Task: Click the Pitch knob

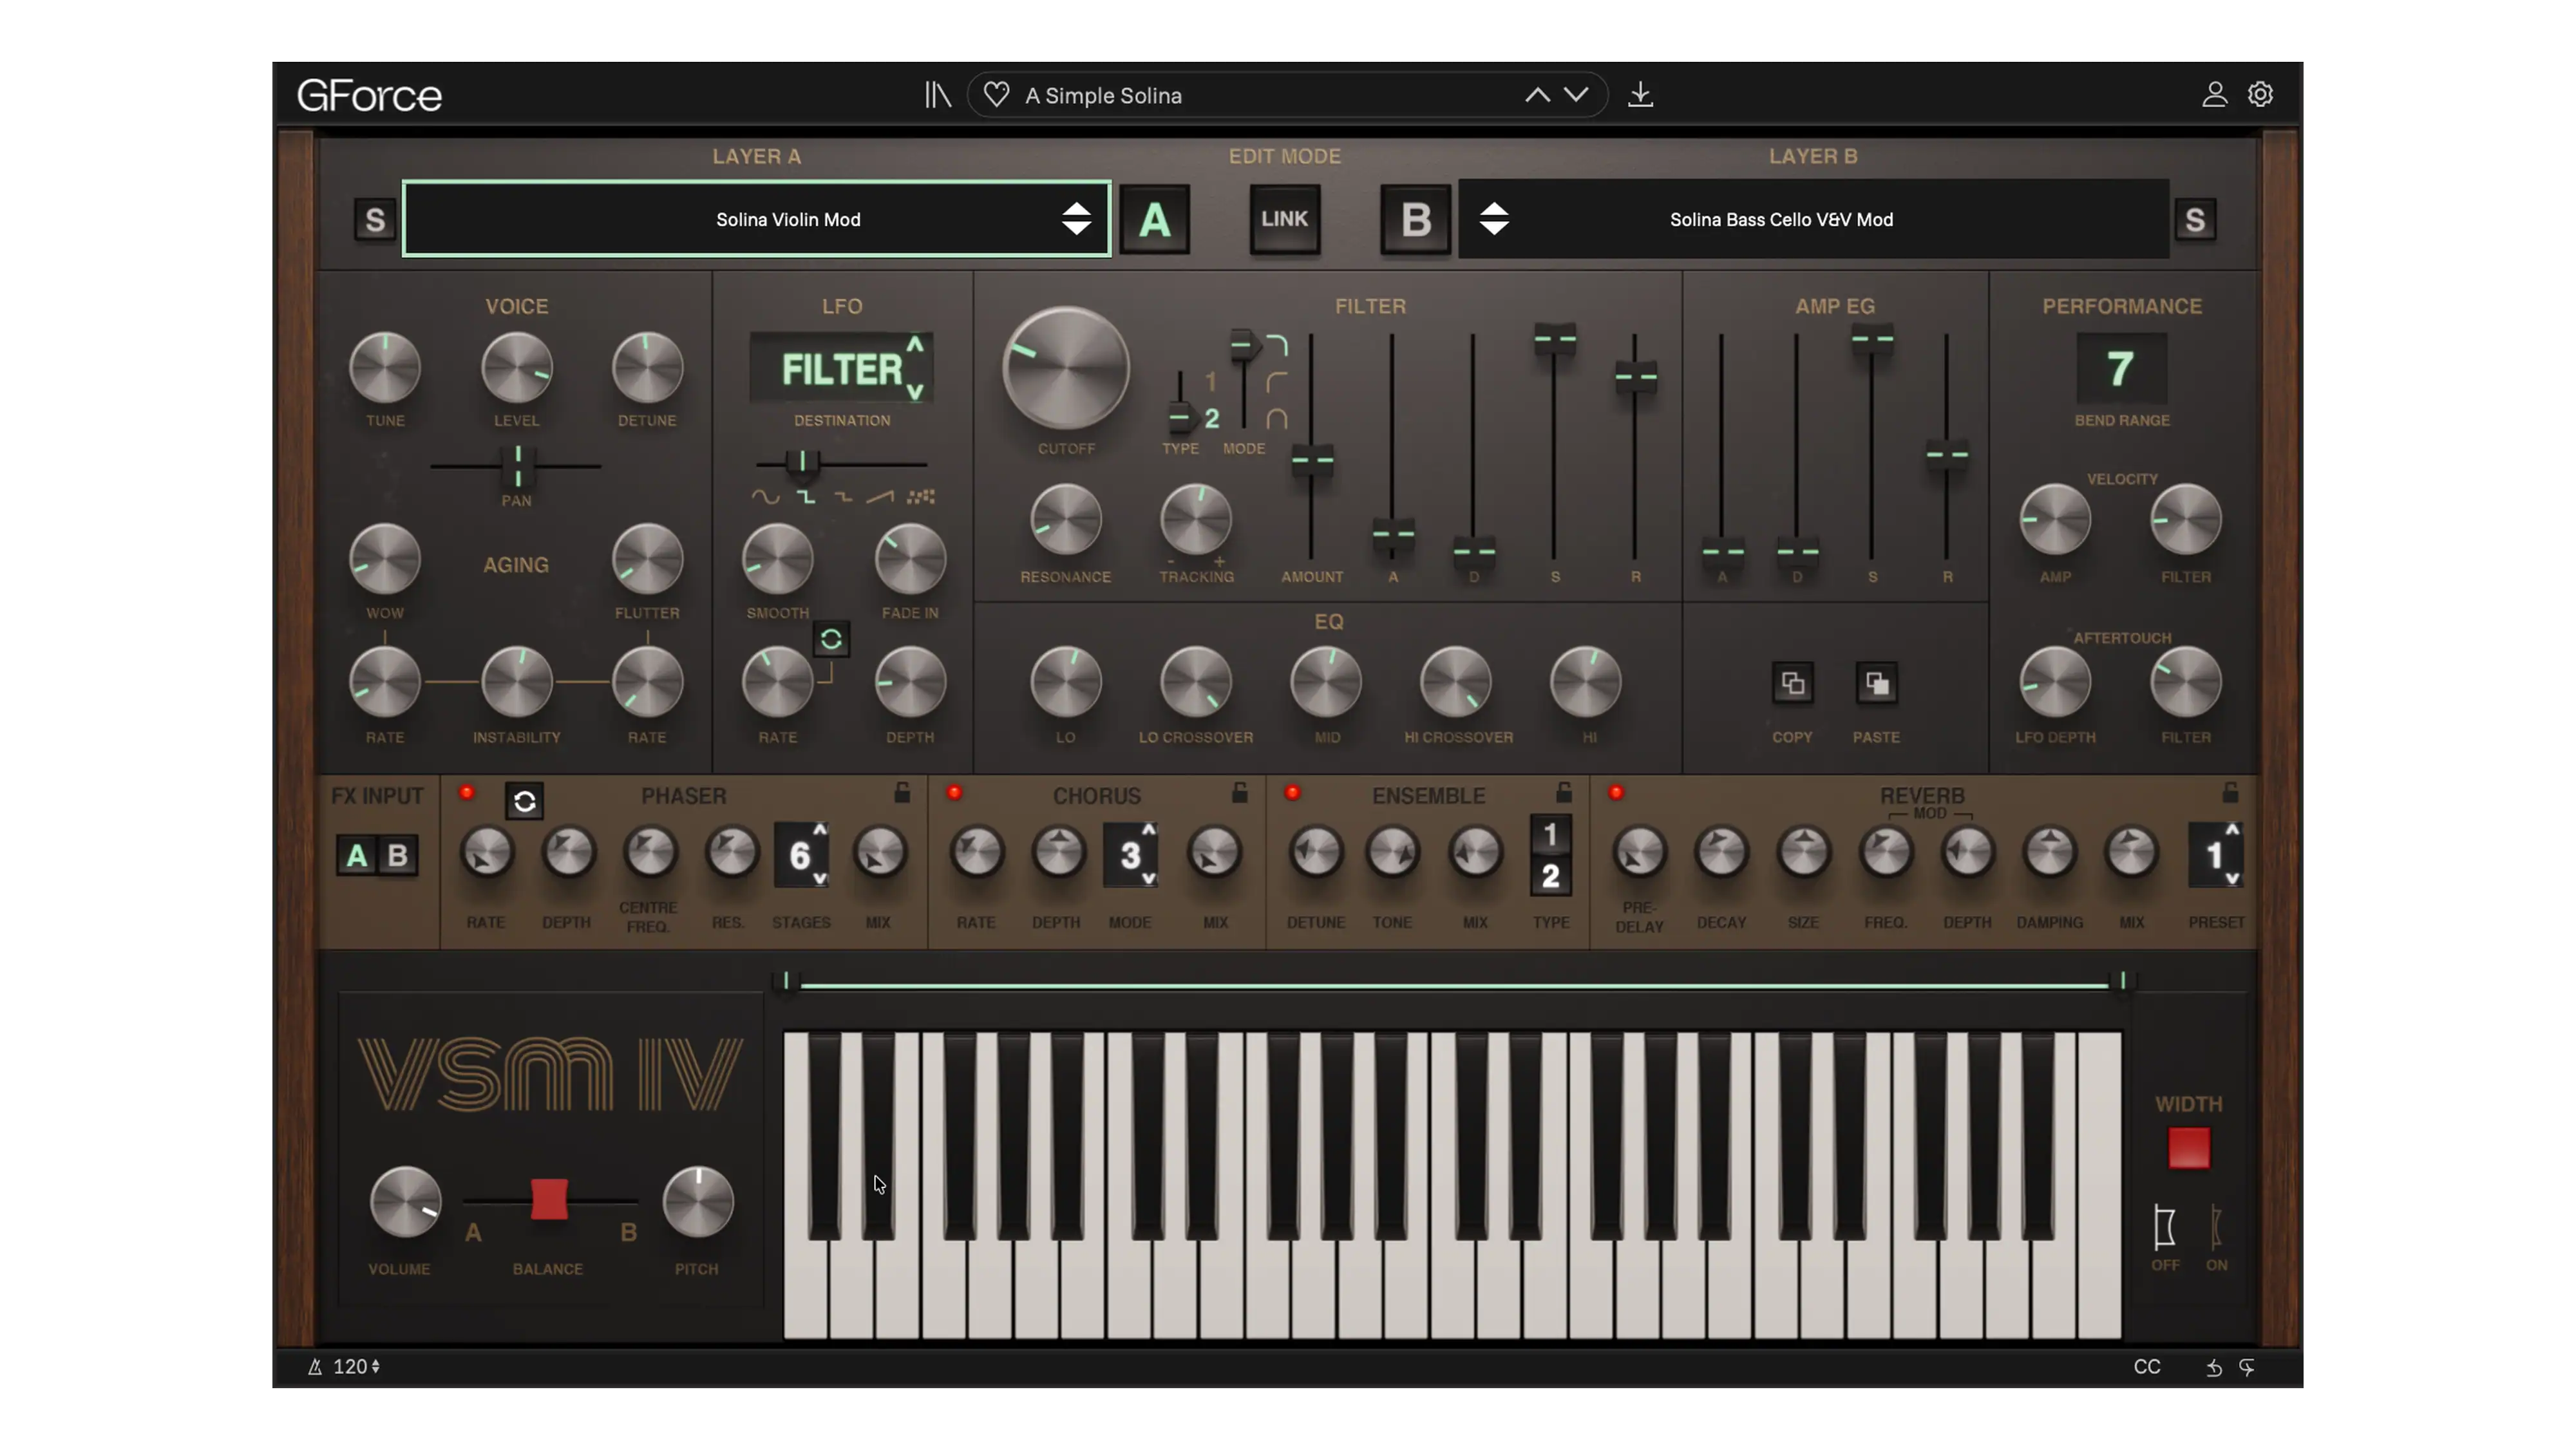Action: coord(698,1202)
